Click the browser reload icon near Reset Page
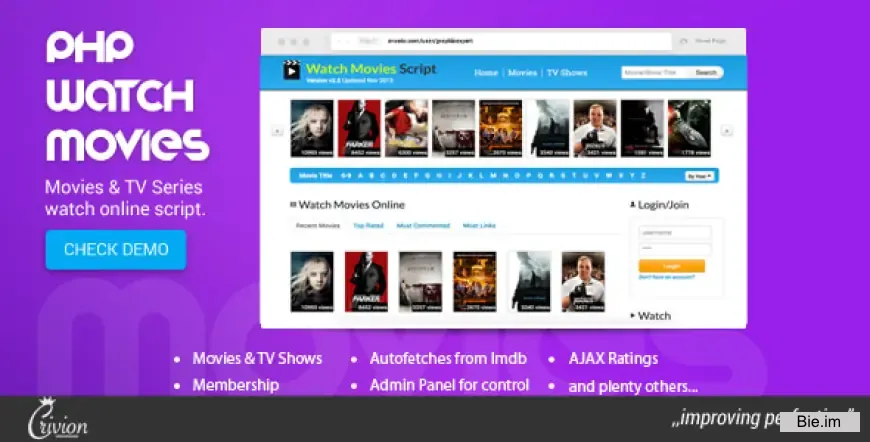The width and height of the screenshot is (870, 442). [684, 41]
